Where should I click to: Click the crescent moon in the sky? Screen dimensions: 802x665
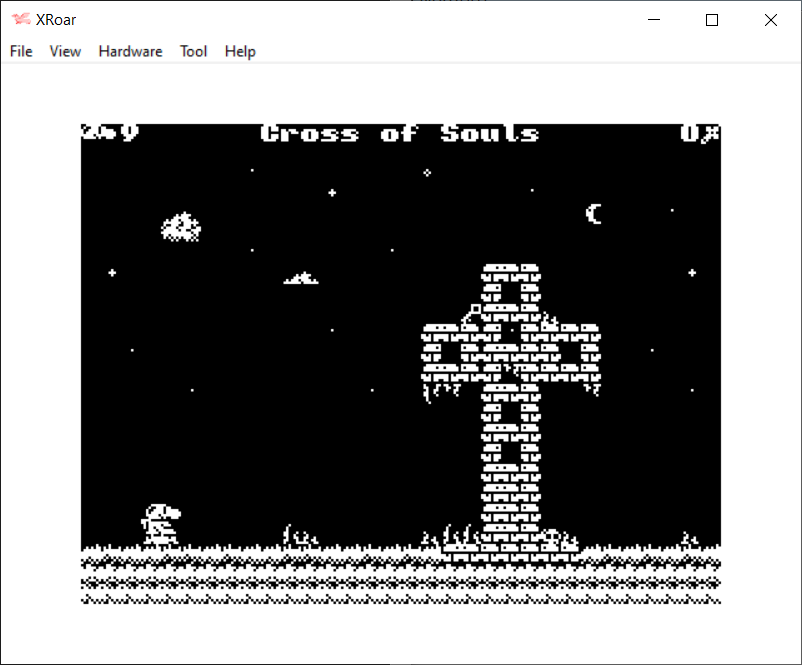pos(594,214)
